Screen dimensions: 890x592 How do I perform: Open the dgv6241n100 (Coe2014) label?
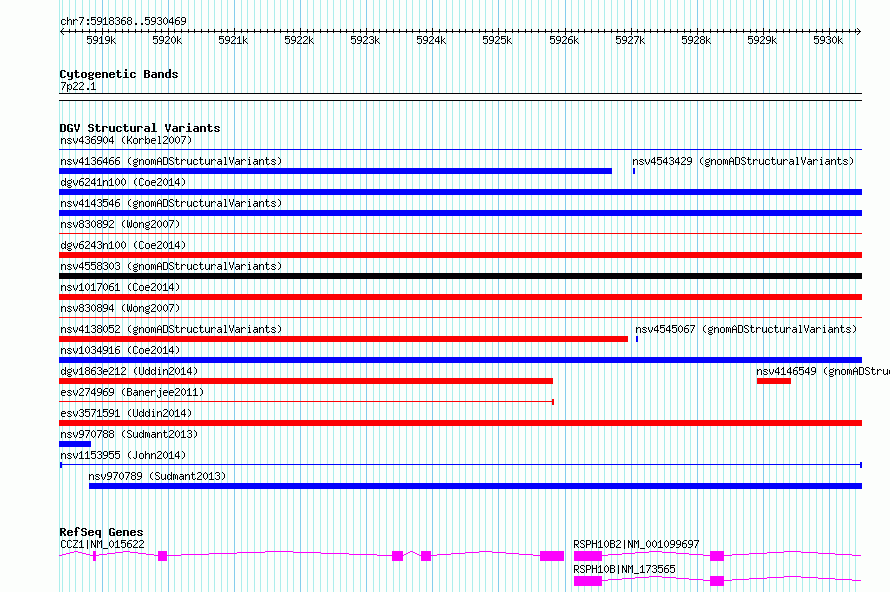pos(123,182)
